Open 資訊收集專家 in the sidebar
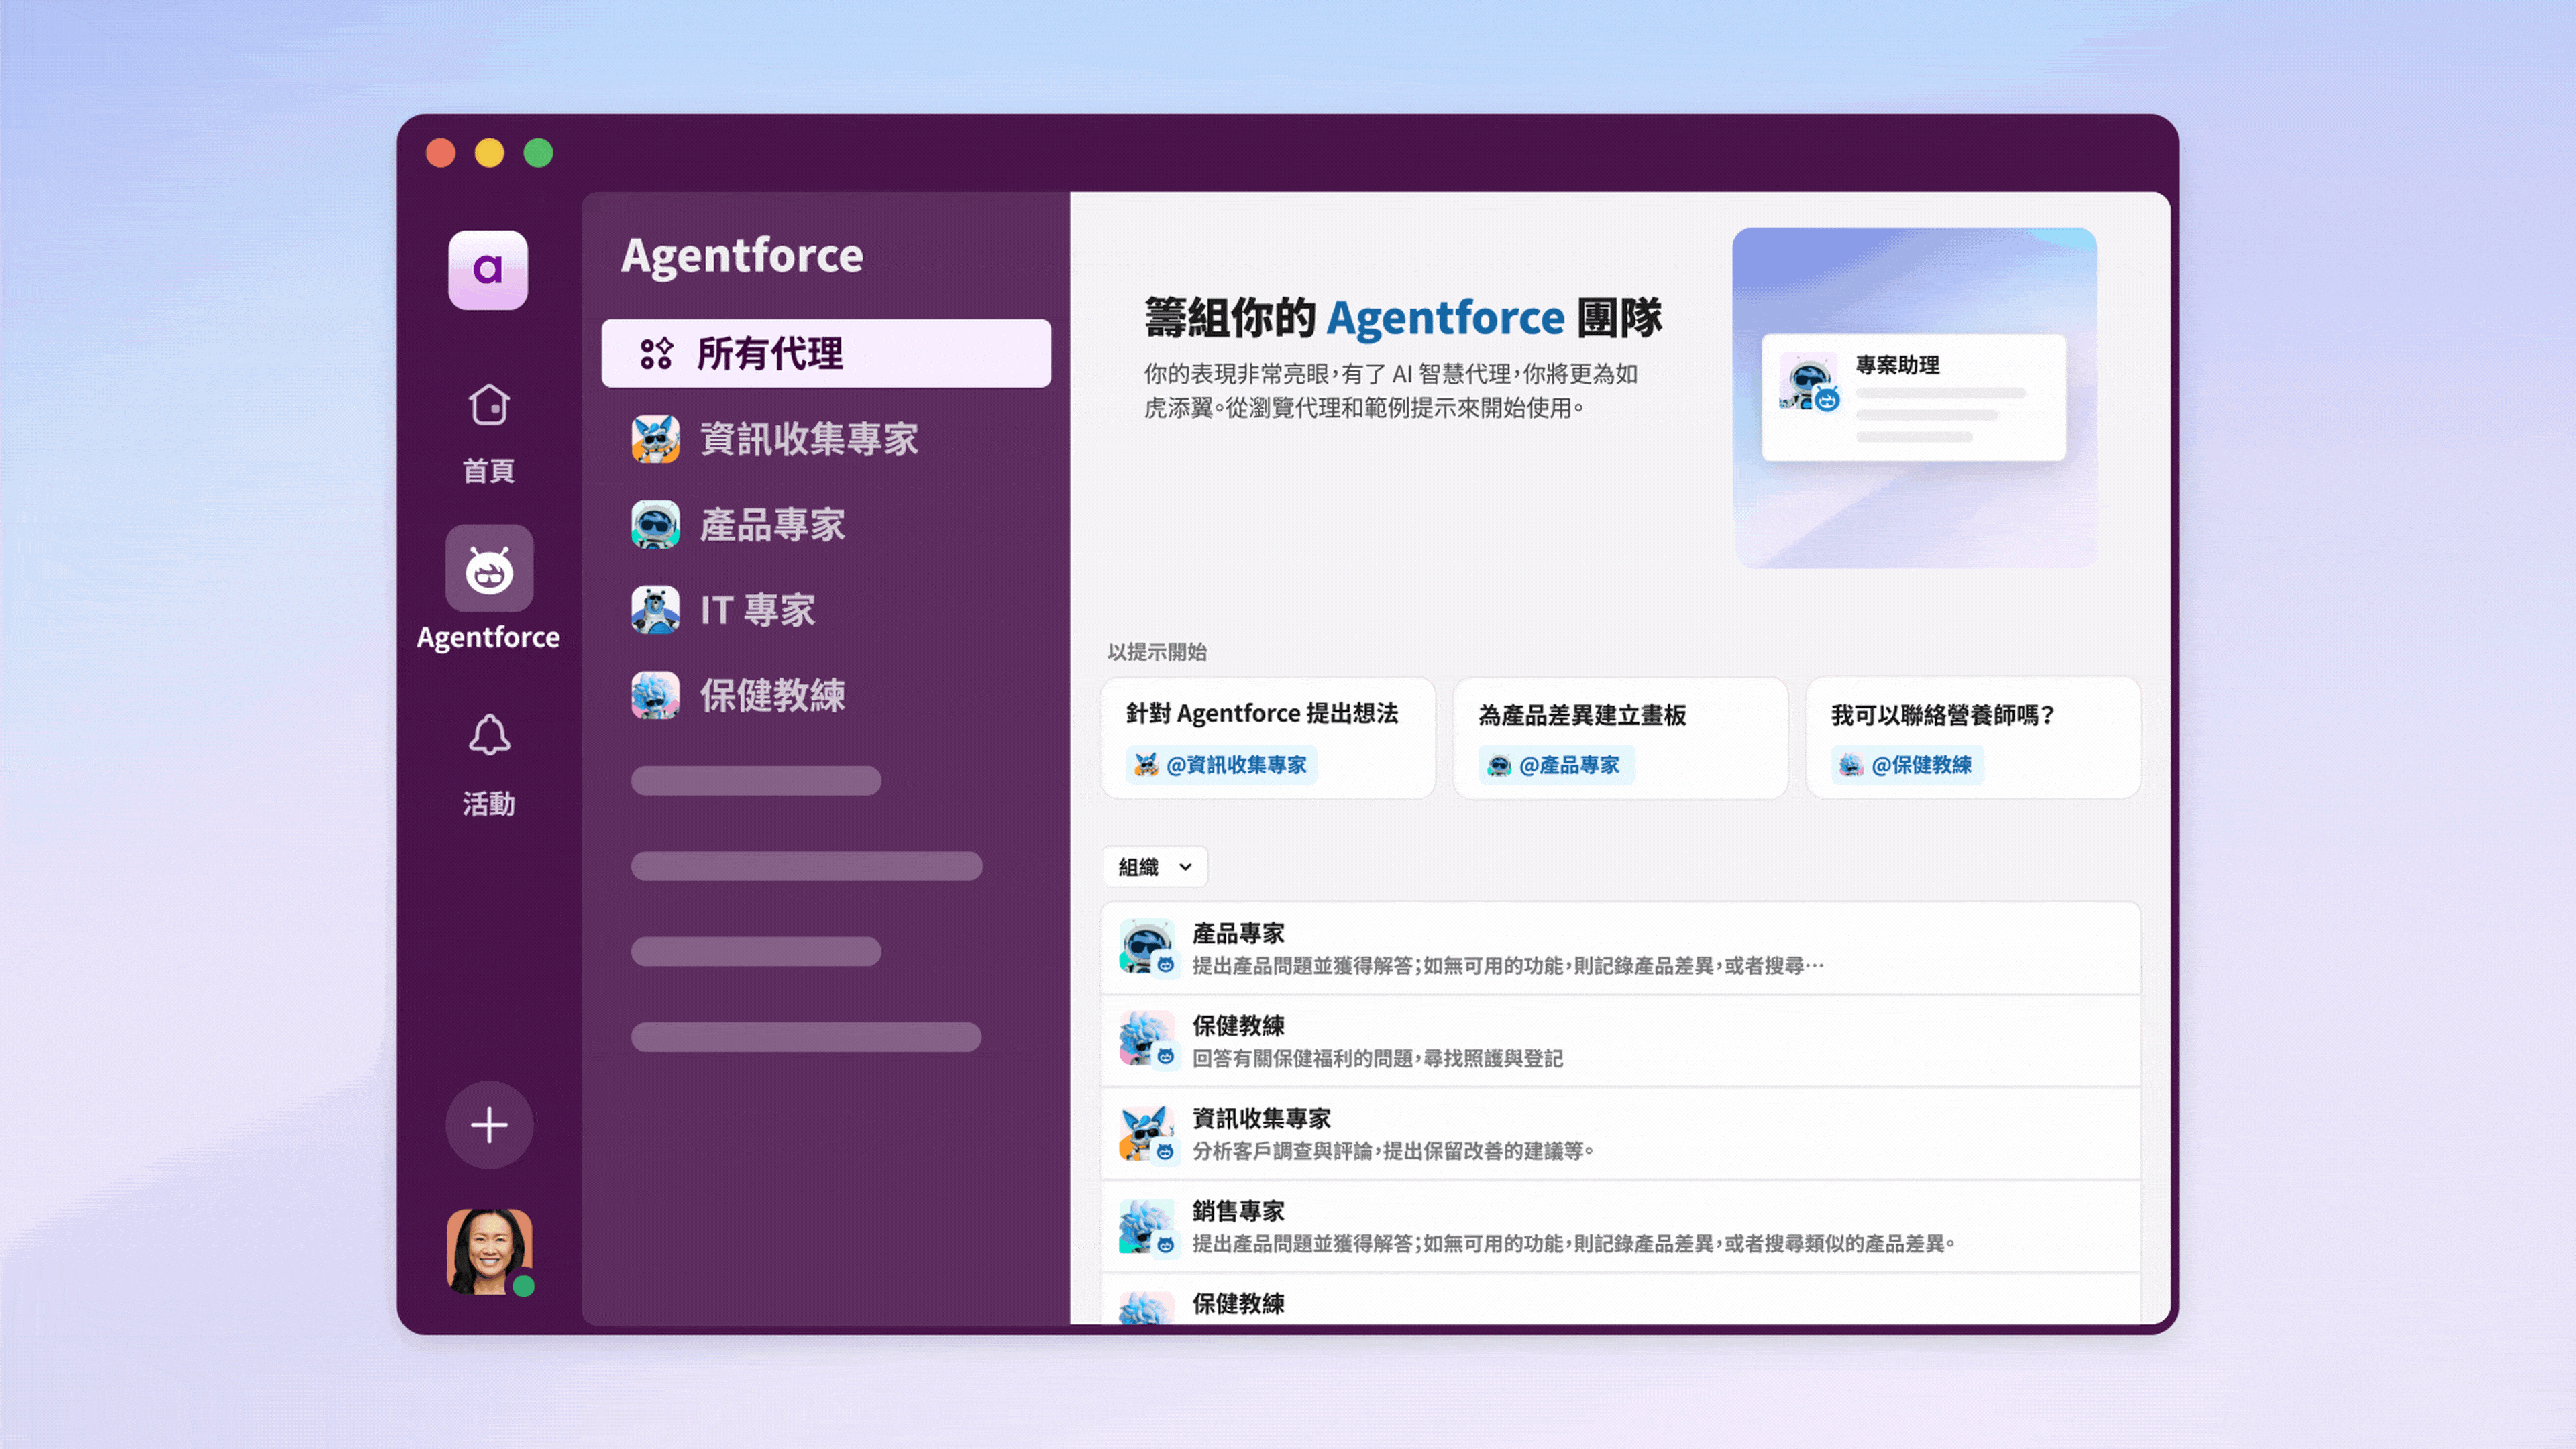2576x1449 pixels. coord(826,439)
